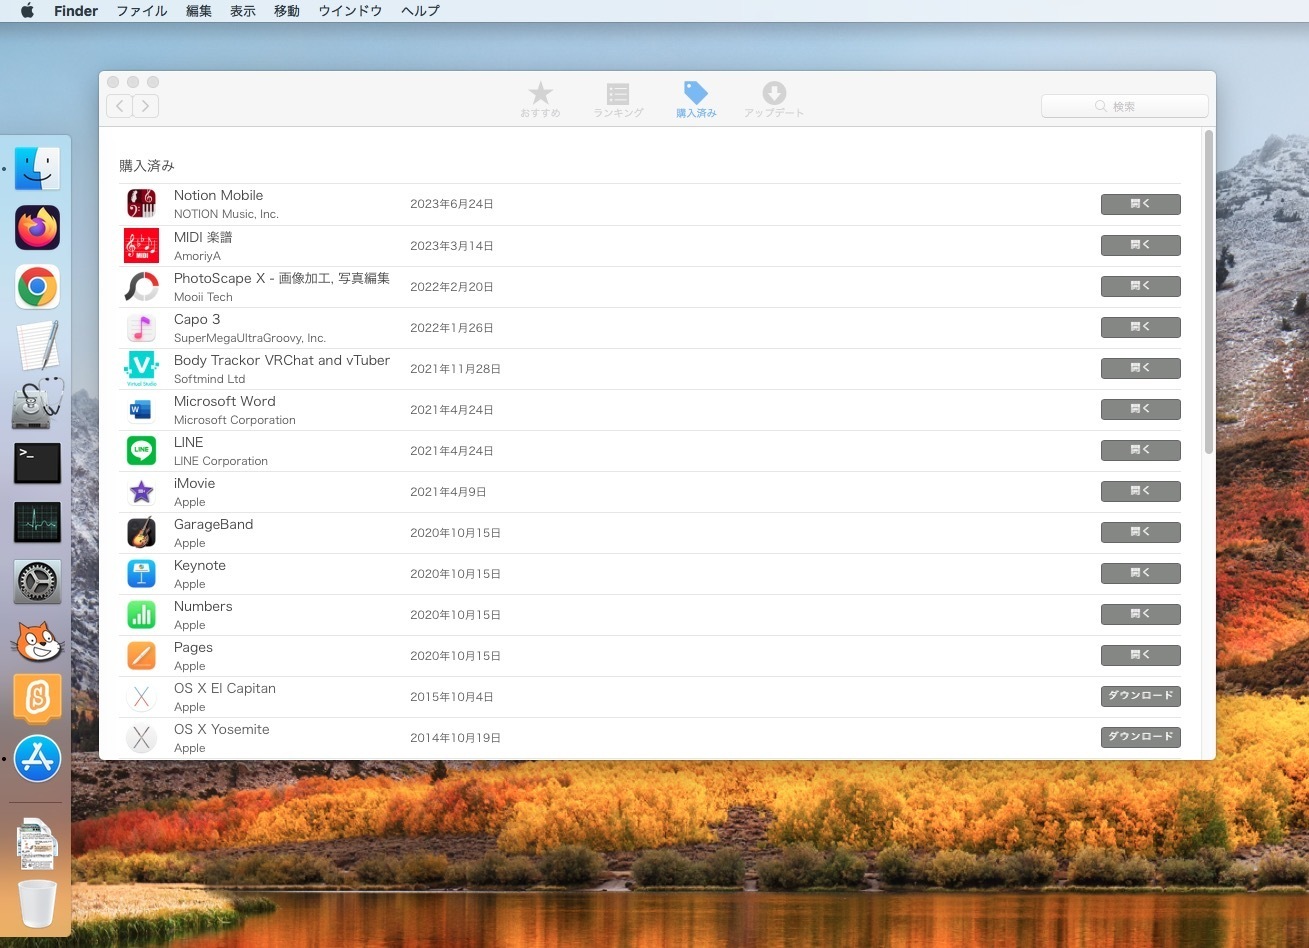The image size is (1309, 948).
Task: Click the 検索 search field
Action: tap(1124, 106)
